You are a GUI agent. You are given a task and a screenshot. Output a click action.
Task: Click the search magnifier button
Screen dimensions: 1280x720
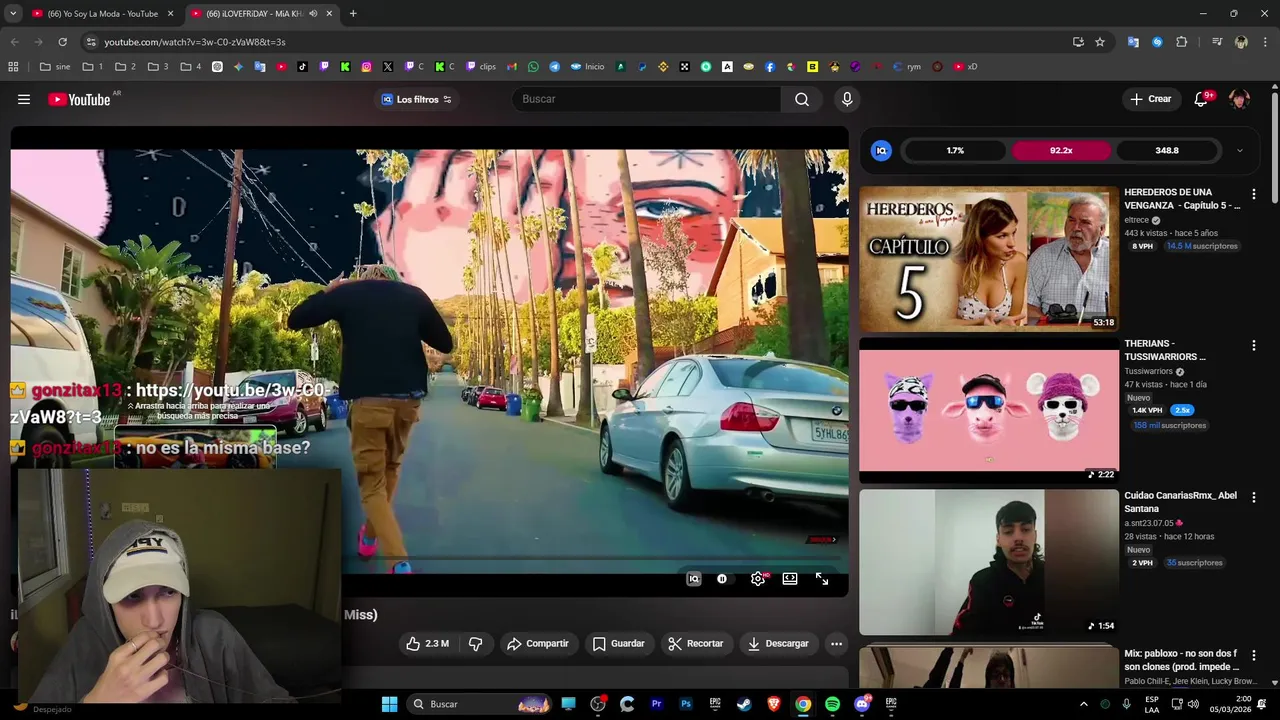pos(802,99)
